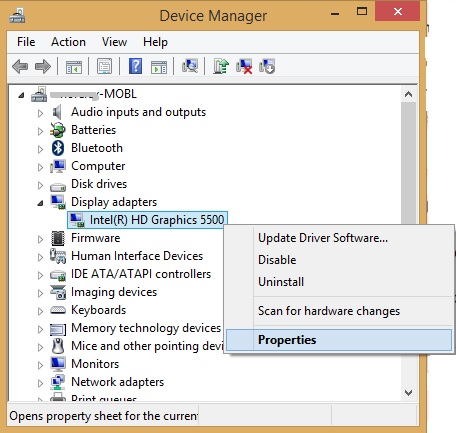Click the Memory technology devices icon
This screenshot has width=456, height=433.
click(x=58, y=329)
